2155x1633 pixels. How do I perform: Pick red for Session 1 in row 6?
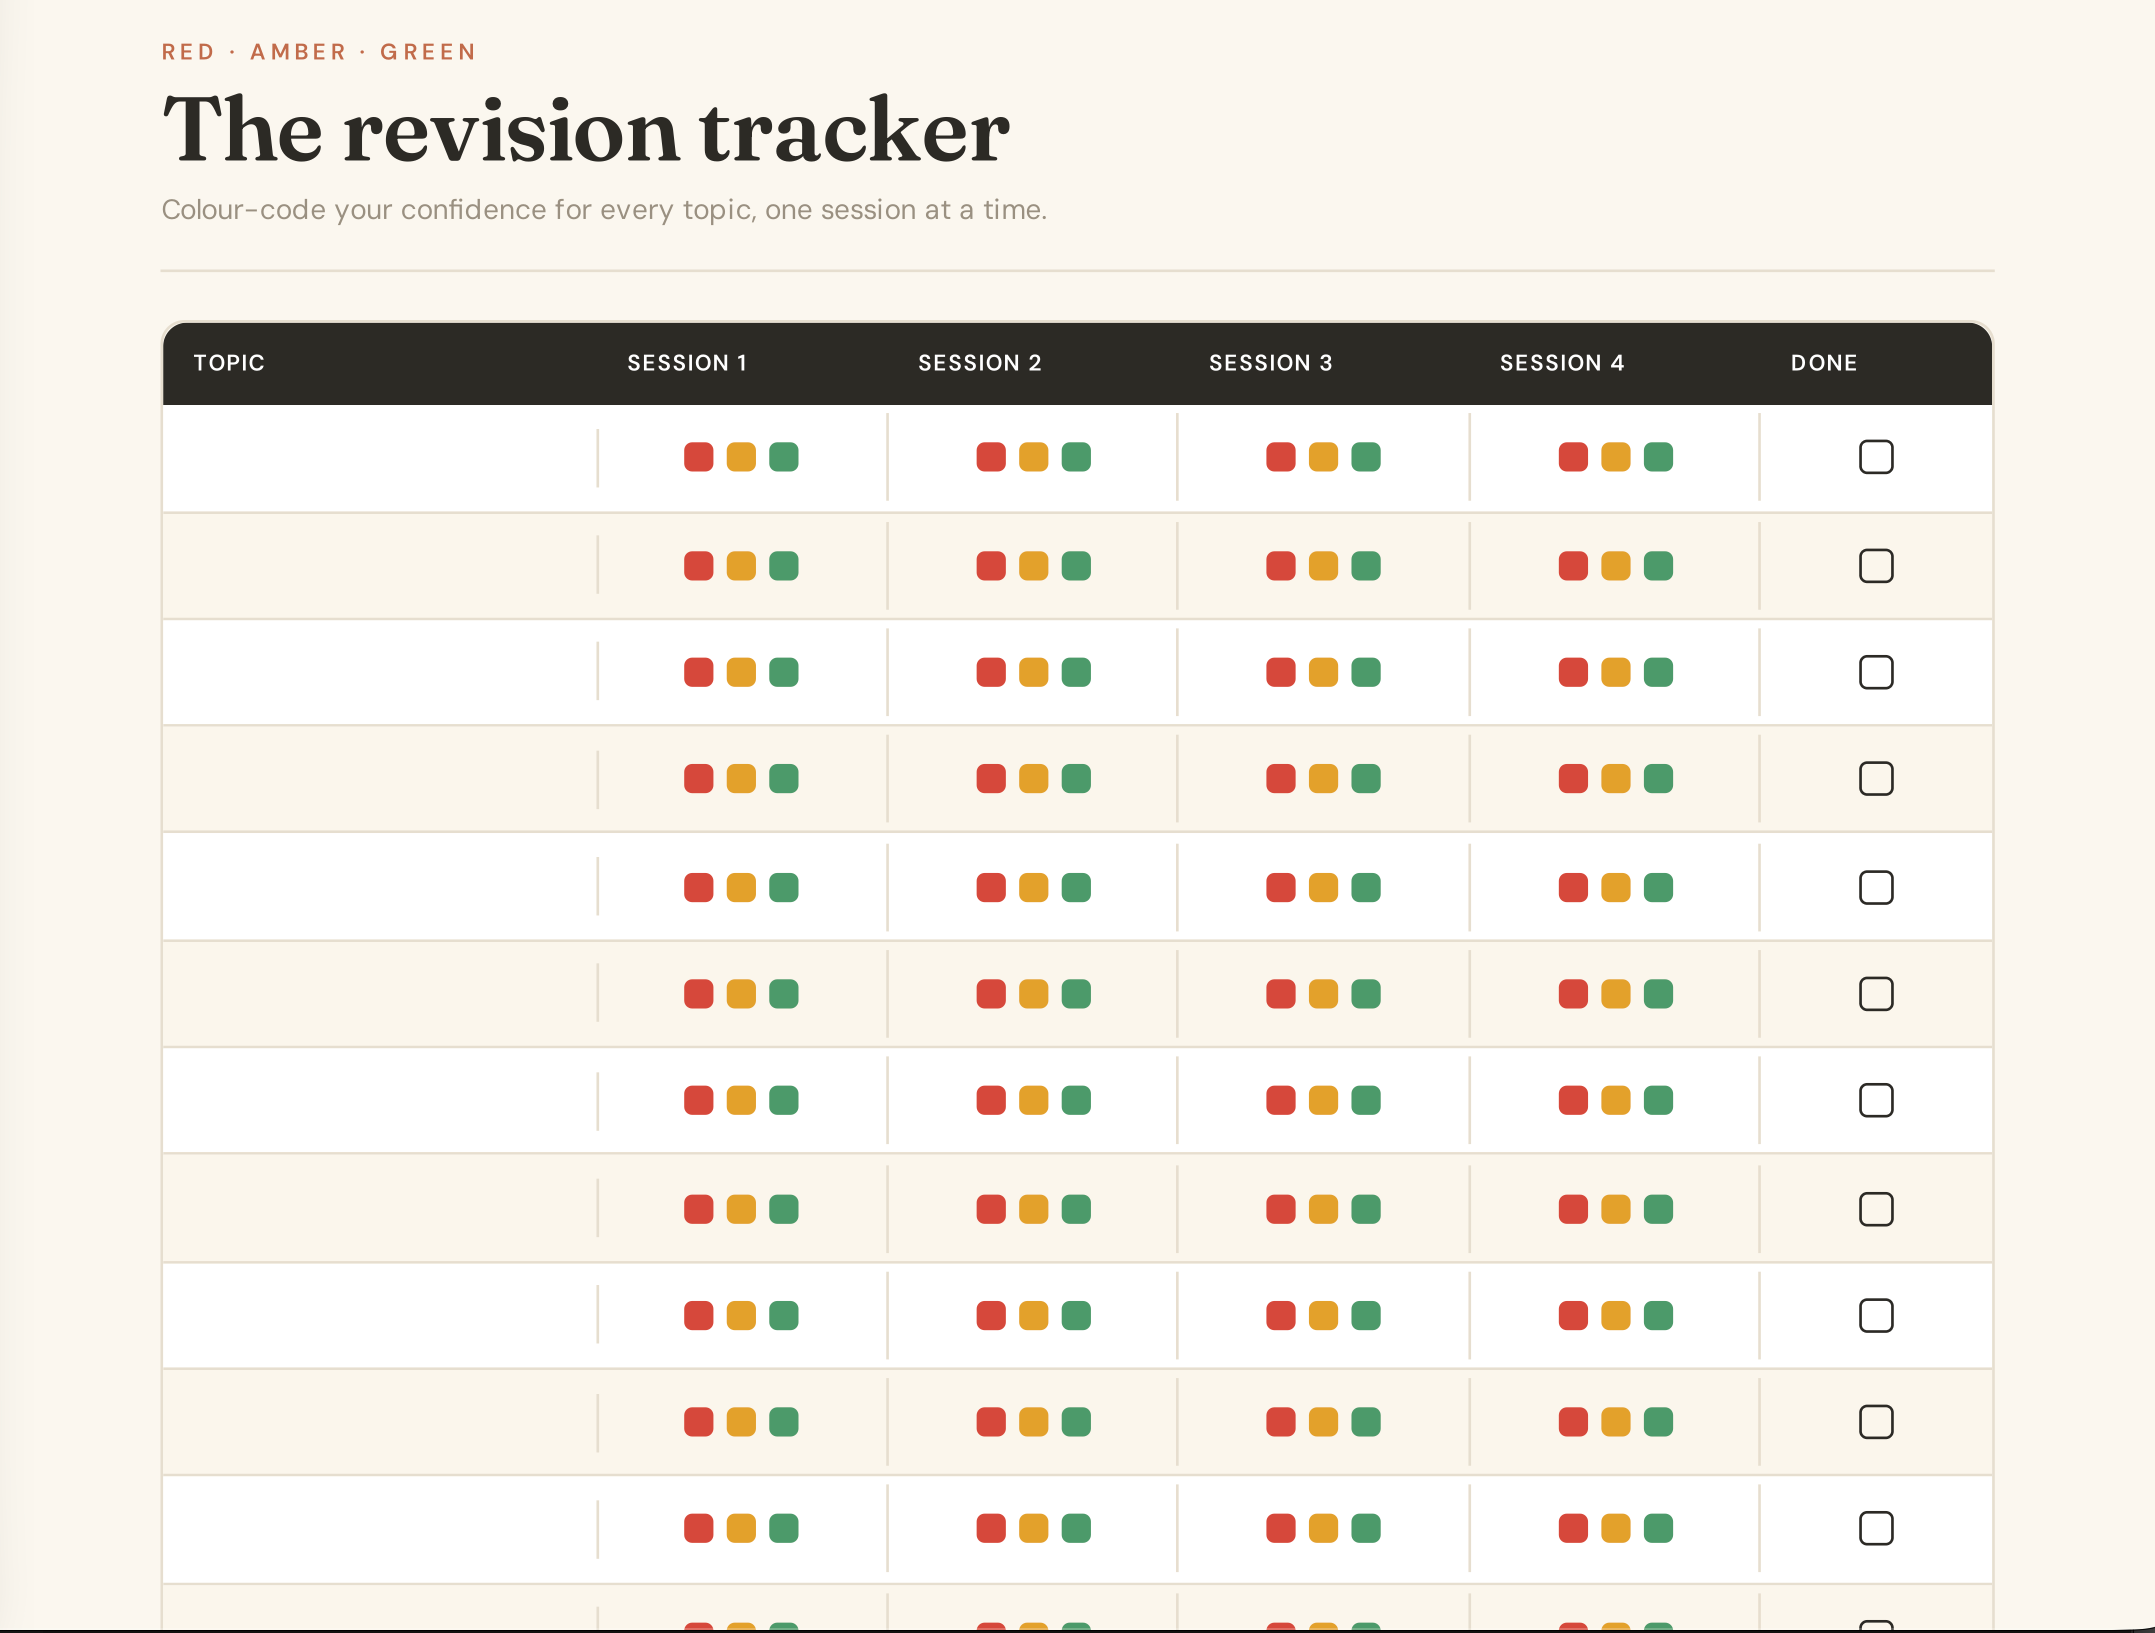699,994
